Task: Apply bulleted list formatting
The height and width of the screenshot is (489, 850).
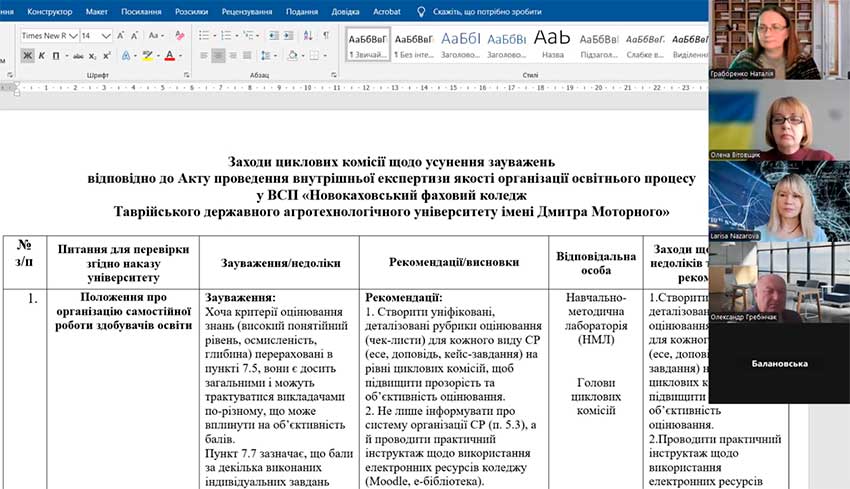Action: coord(204,35)
